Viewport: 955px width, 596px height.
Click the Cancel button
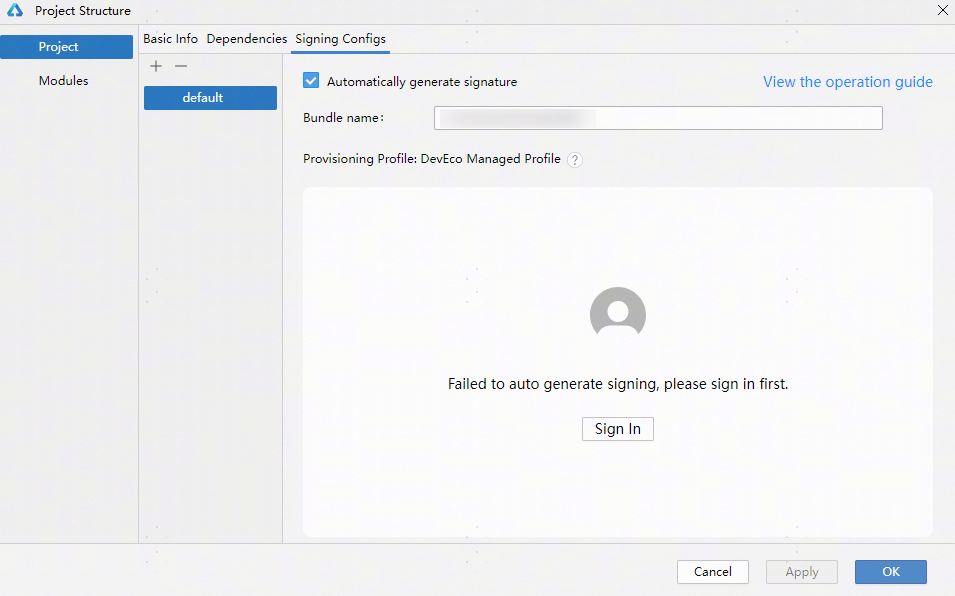713,572
